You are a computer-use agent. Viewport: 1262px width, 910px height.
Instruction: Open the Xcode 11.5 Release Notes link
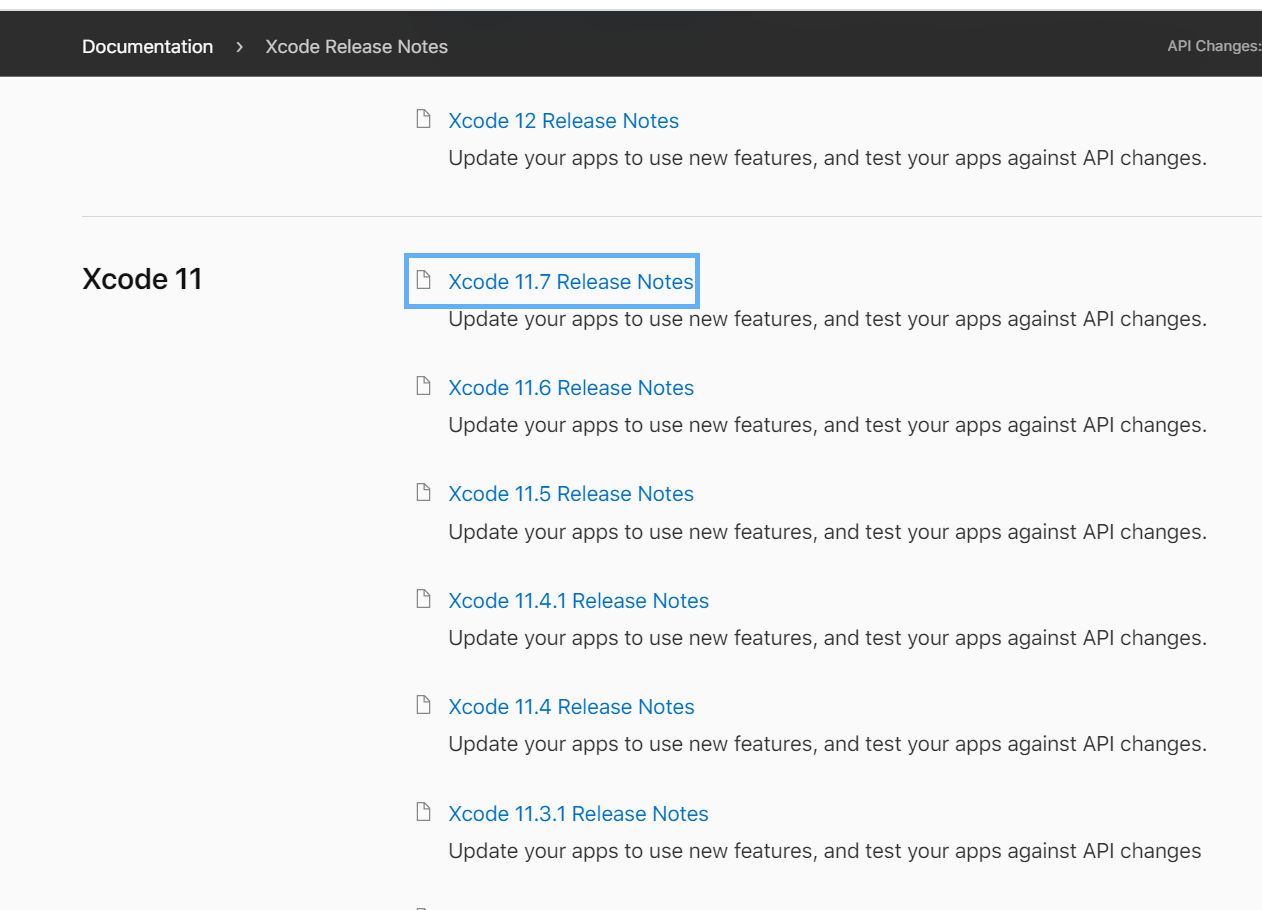[570, 494]
